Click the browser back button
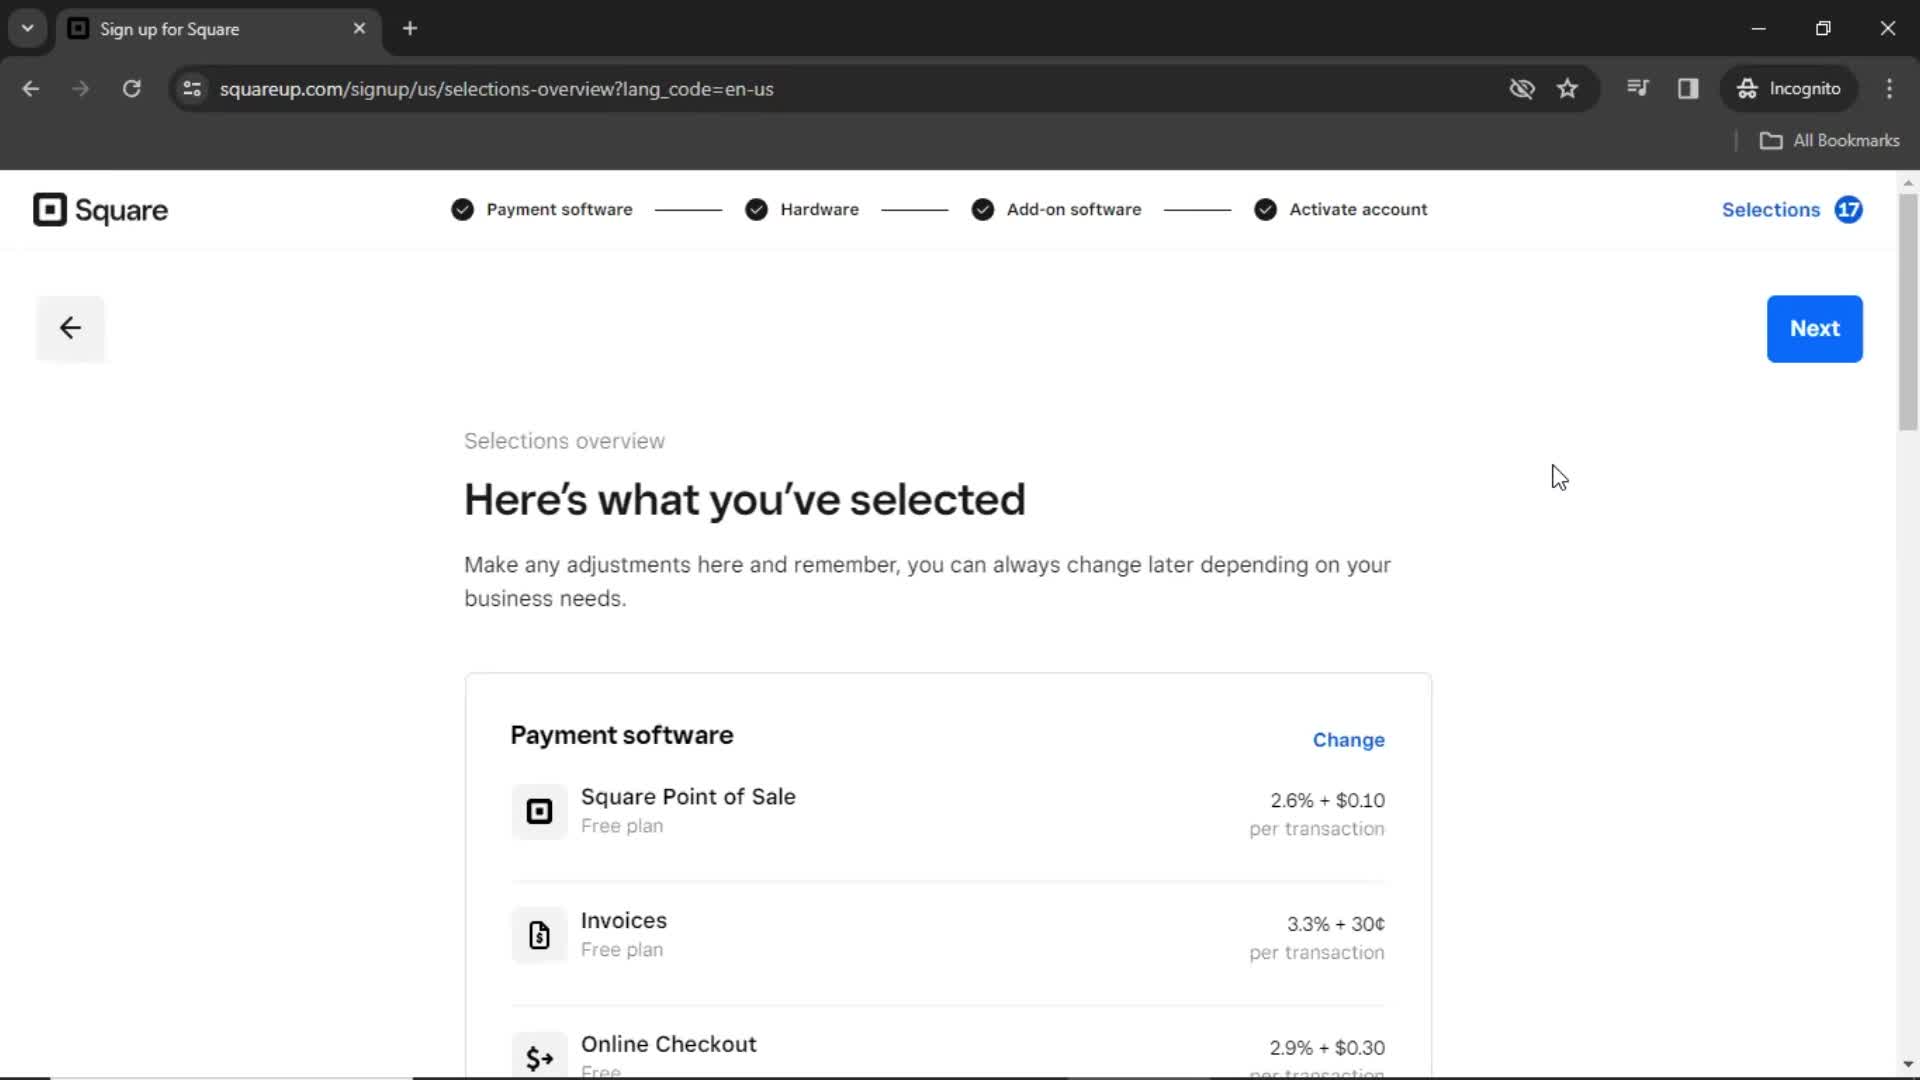Viewport: 1920px width, 1080px height. point(31,89)
